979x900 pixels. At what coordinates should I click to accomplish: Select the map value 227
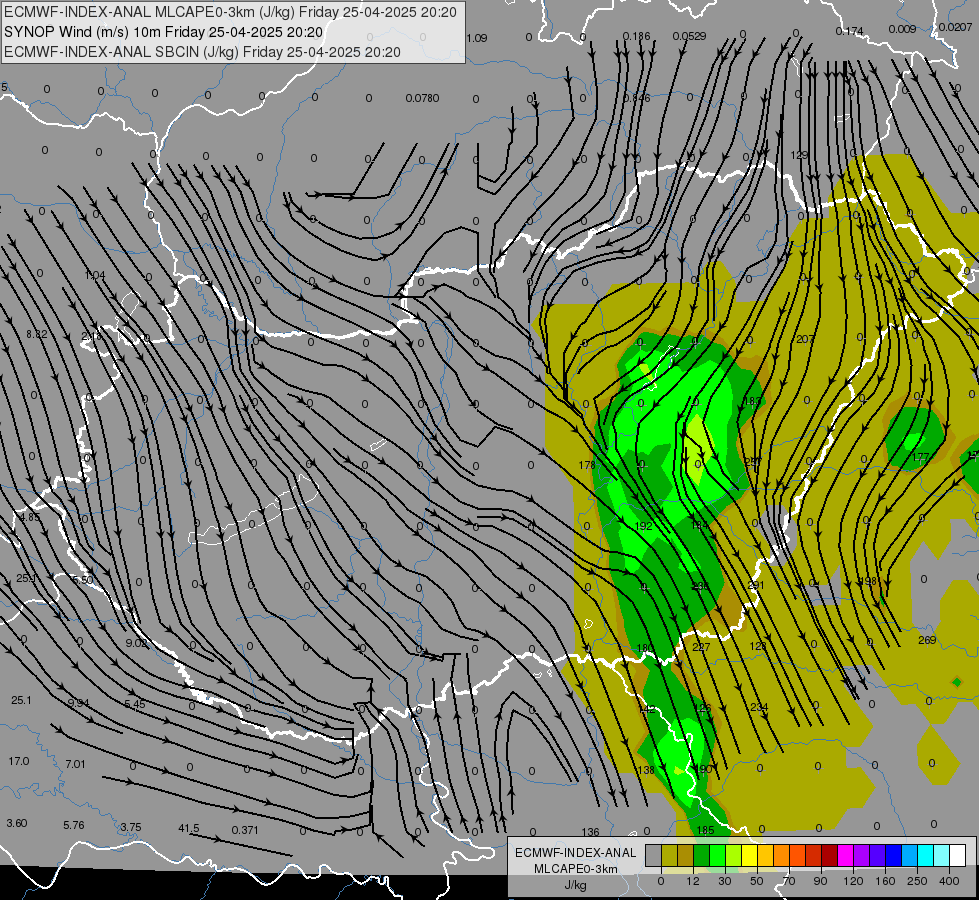(x=701, y=647)
